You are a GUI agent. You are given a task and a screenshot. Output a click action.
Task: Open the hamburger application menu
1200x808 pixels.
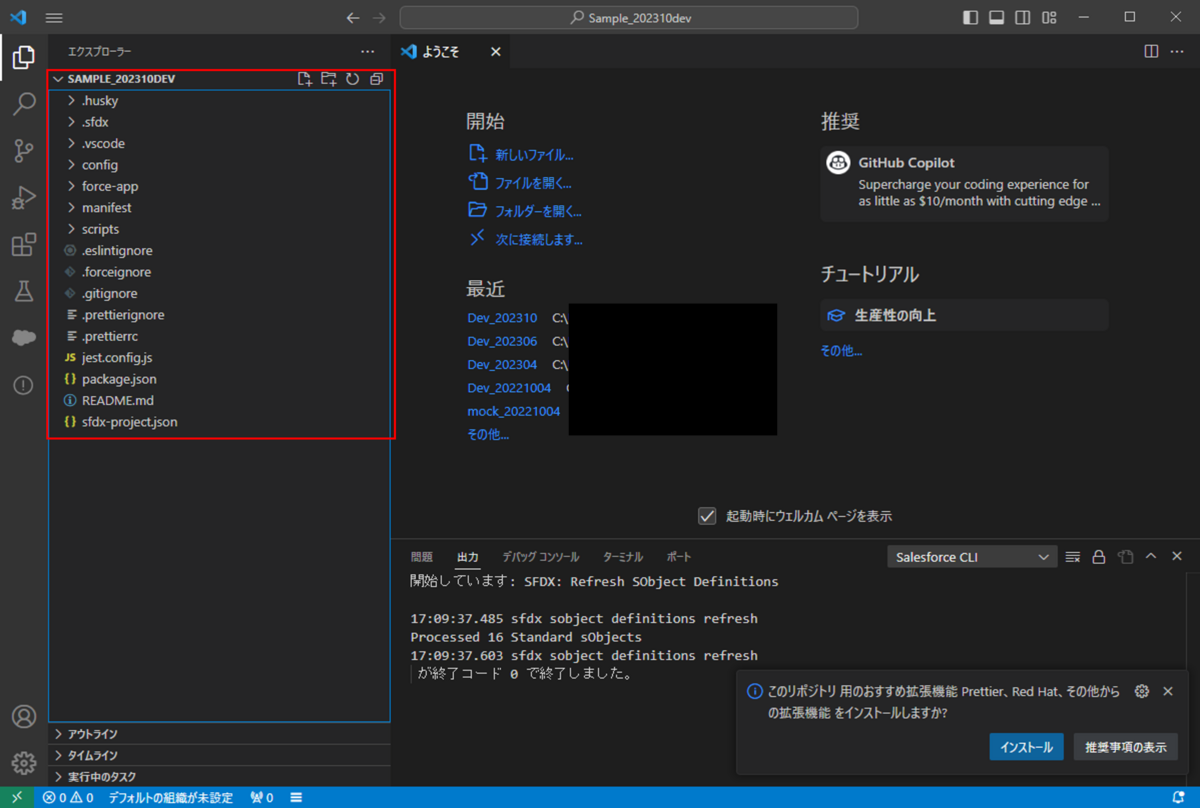tap(54, 18)
